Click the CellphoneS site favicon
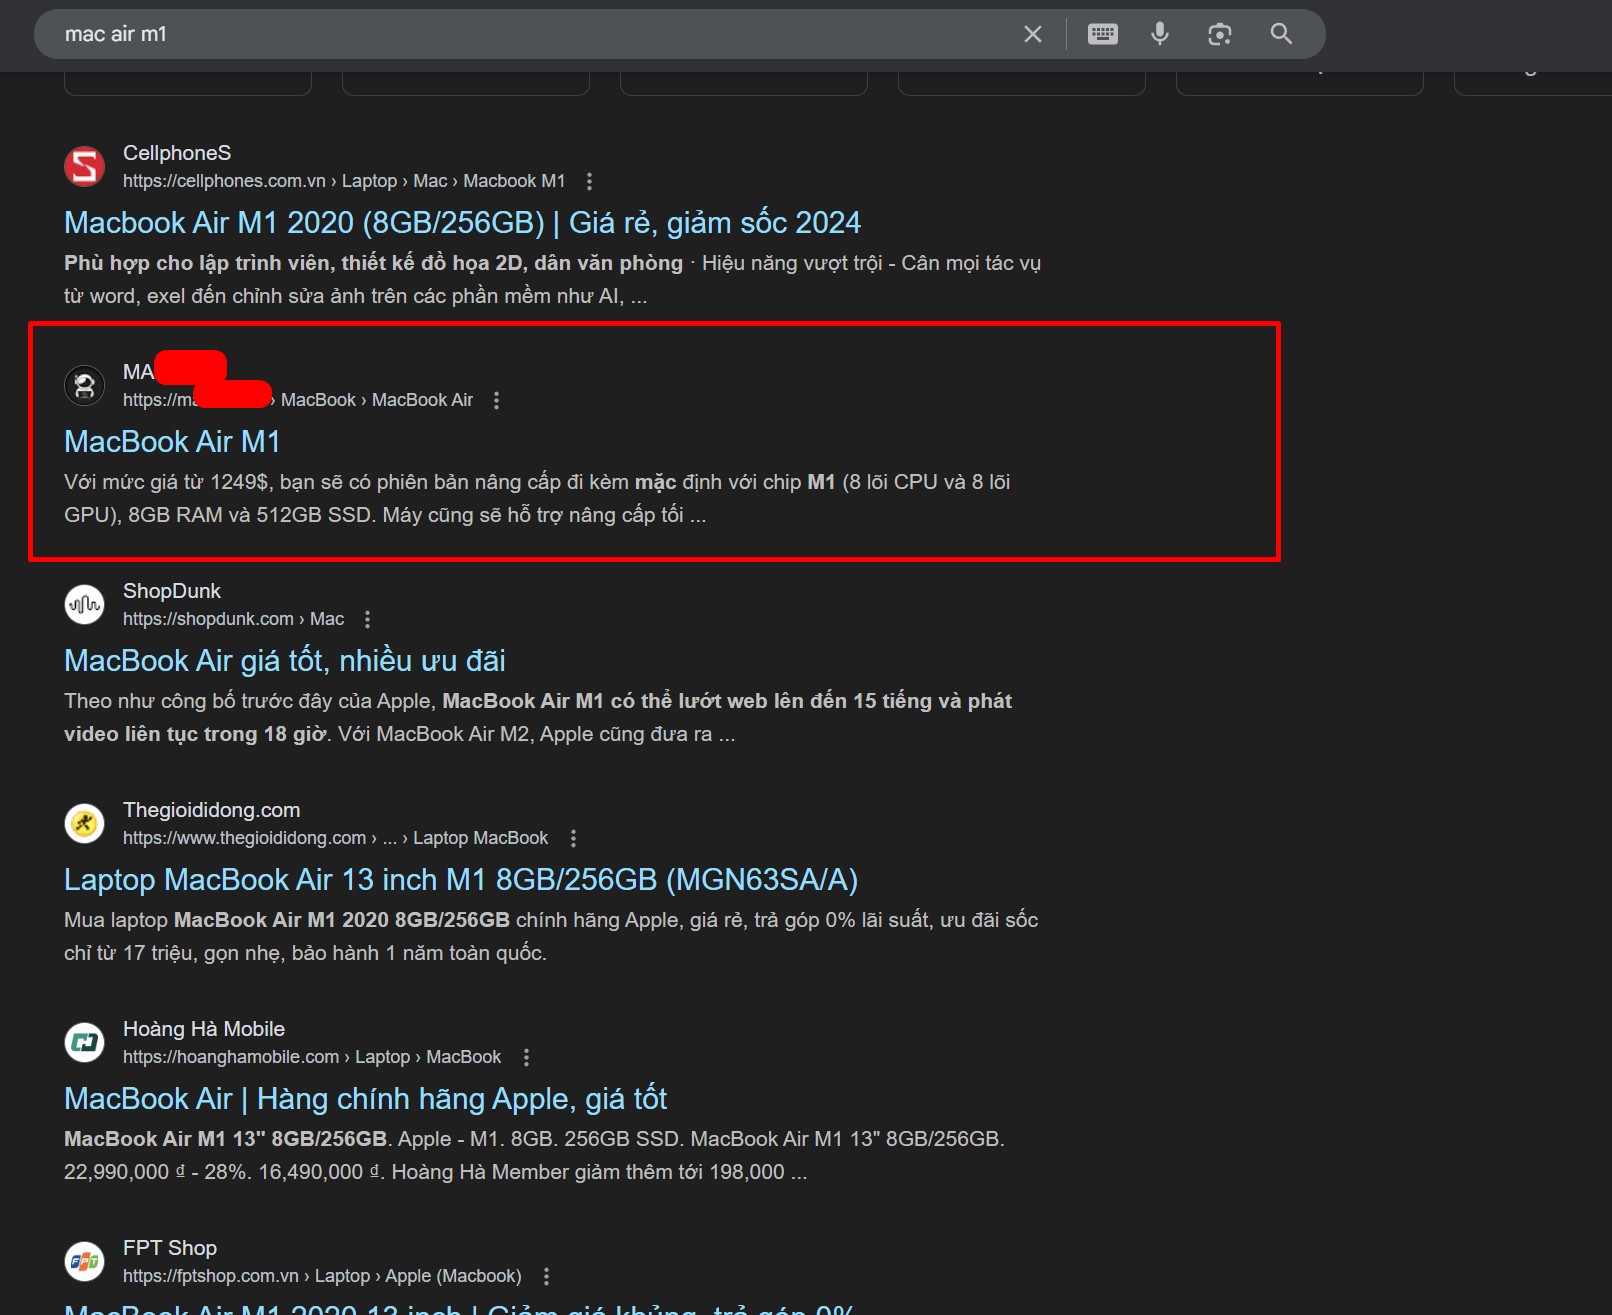1612x1315 pixels. (85, 167)
